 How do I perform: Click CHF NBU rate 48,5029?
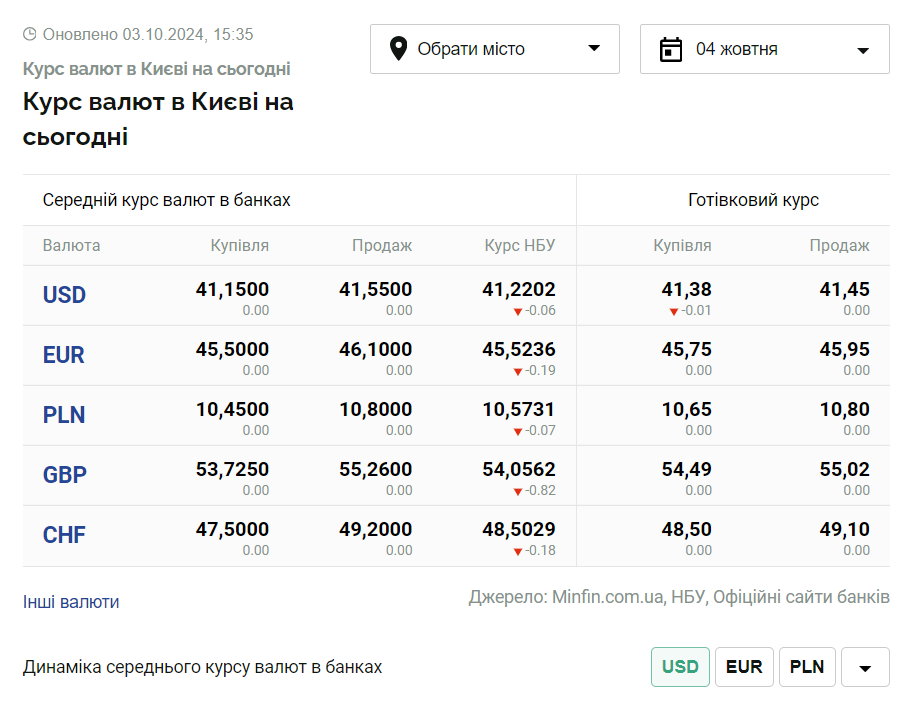pyautogui.click(x=519, y=529)
